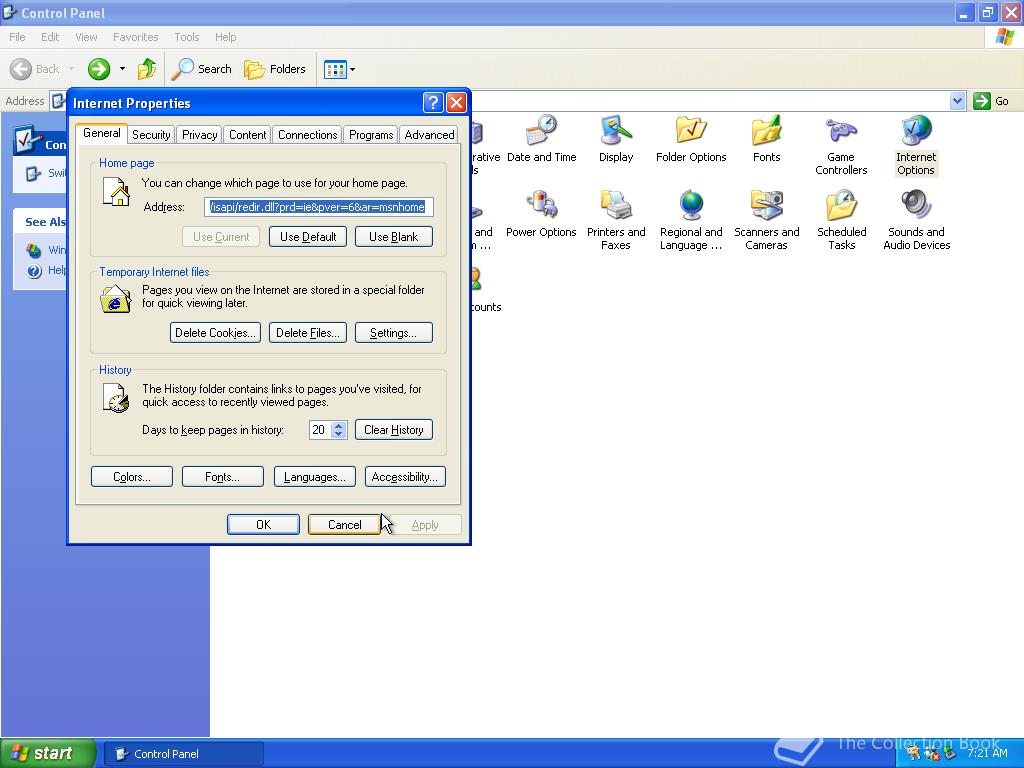This screenshot has width=1024, height=768.
Task: Switch to the Content tab
Action: [x=248, y=135]
